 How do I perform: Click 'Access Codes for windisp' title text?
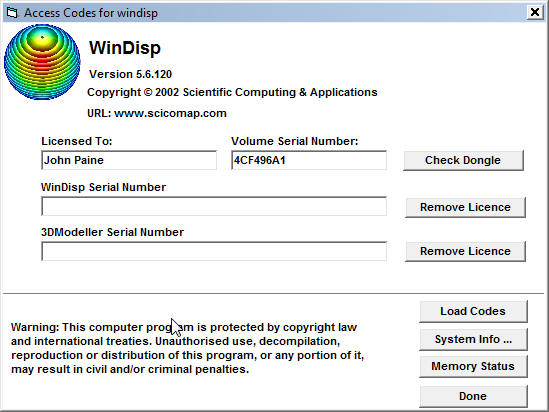pyautogui.click(x=91, y=13)
